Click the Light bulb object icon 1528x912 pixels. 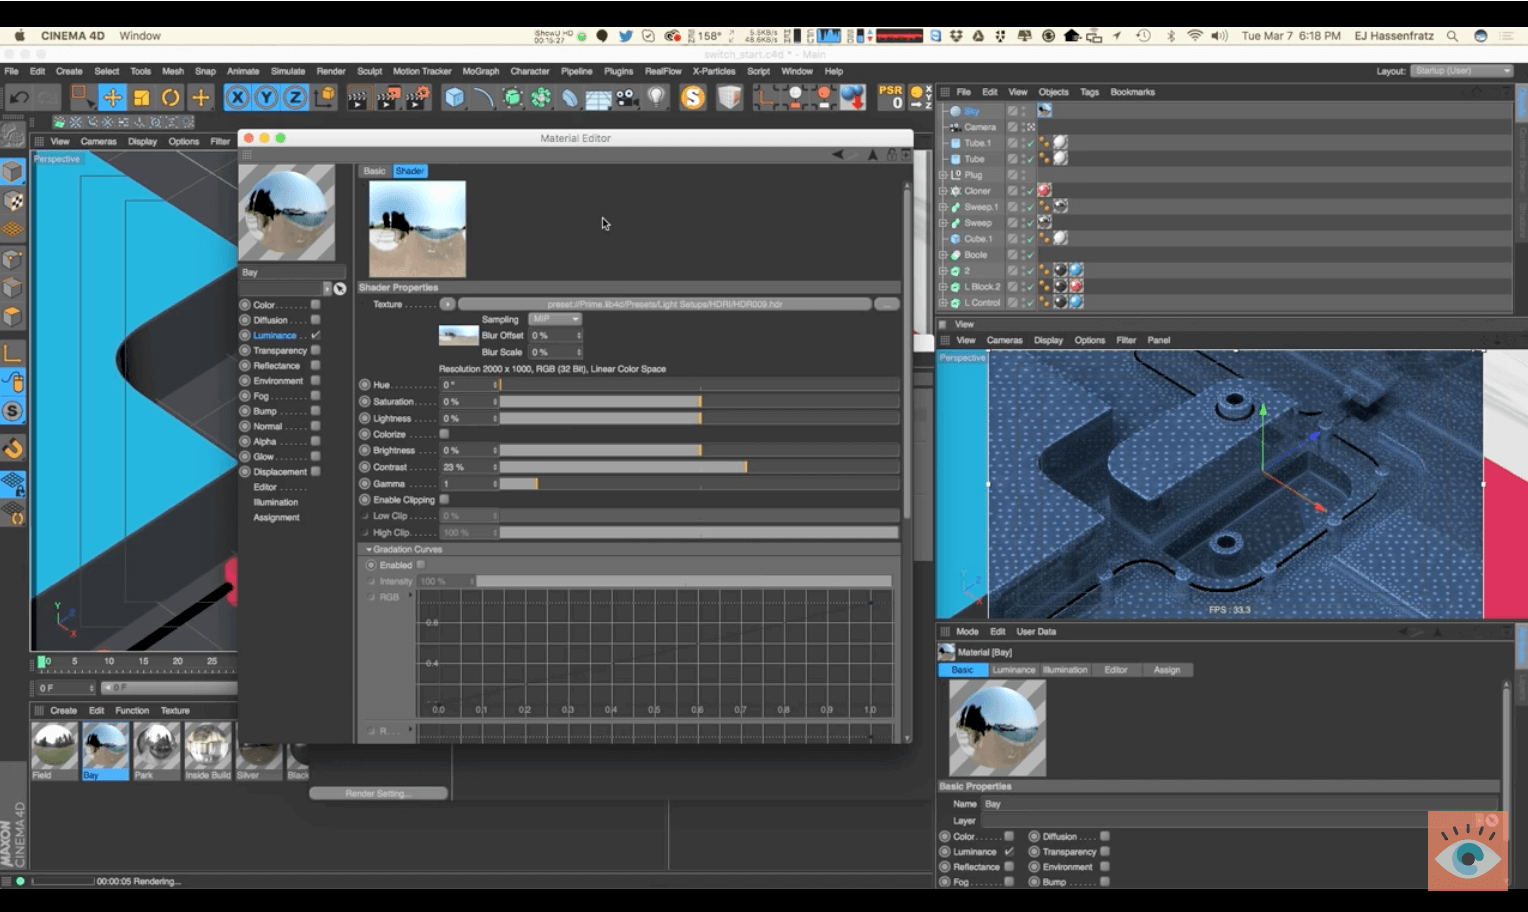[656, 97]
